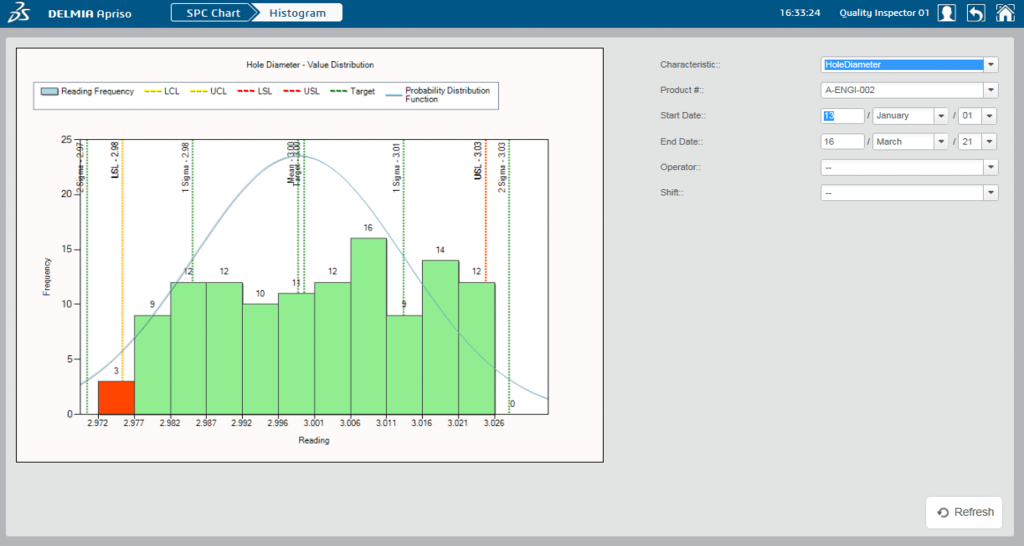The width and height of the screenshot is (1024, 546).
Task: Click the red out-of-spec histogram bar
Action: pyautogui.click(x=116, y=397)
